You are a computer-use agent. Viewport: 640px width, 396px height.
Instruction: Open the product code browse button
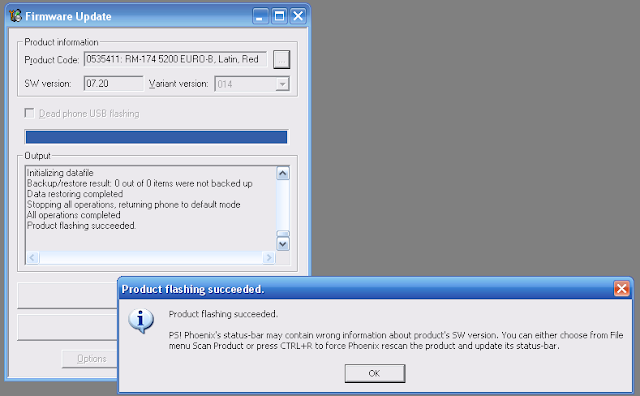coord(281,60)
